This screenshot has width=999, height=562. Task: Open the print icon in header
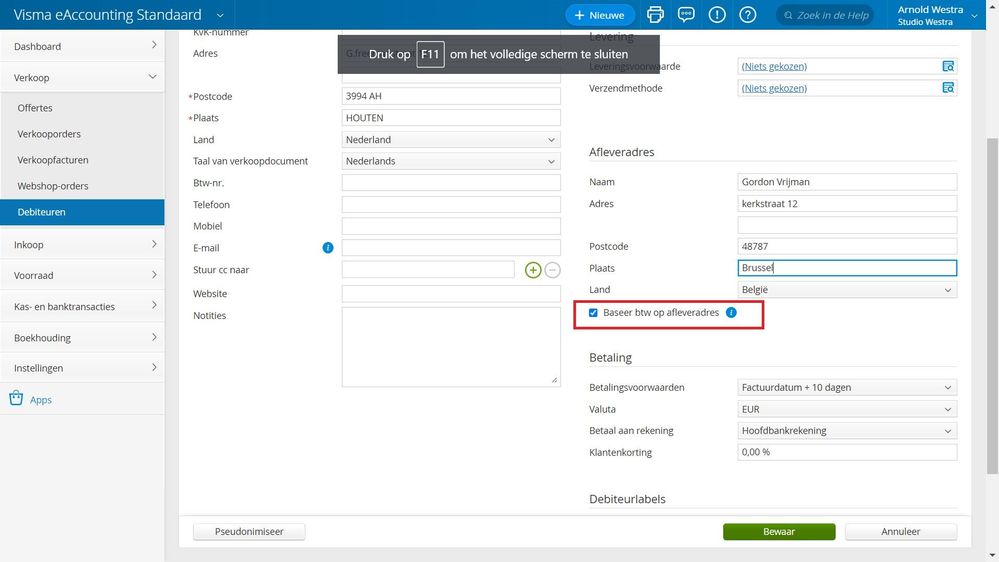pyautogui.click(x=655, y=15)
